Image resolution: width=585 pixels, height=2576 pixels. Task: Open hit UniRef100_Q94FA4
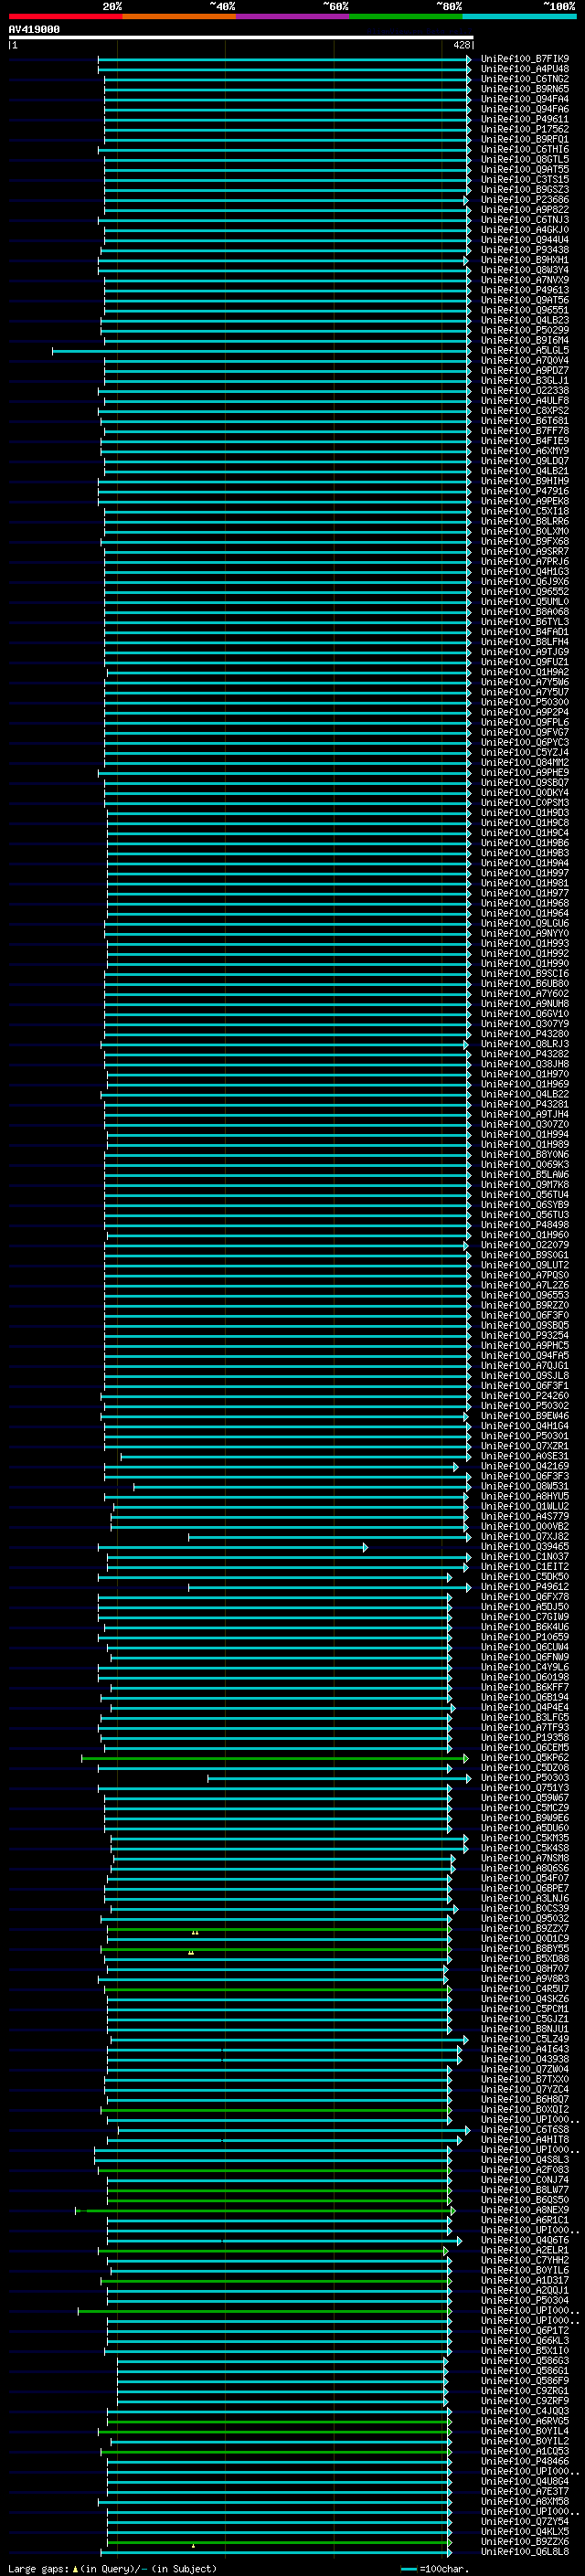point(524,99)
